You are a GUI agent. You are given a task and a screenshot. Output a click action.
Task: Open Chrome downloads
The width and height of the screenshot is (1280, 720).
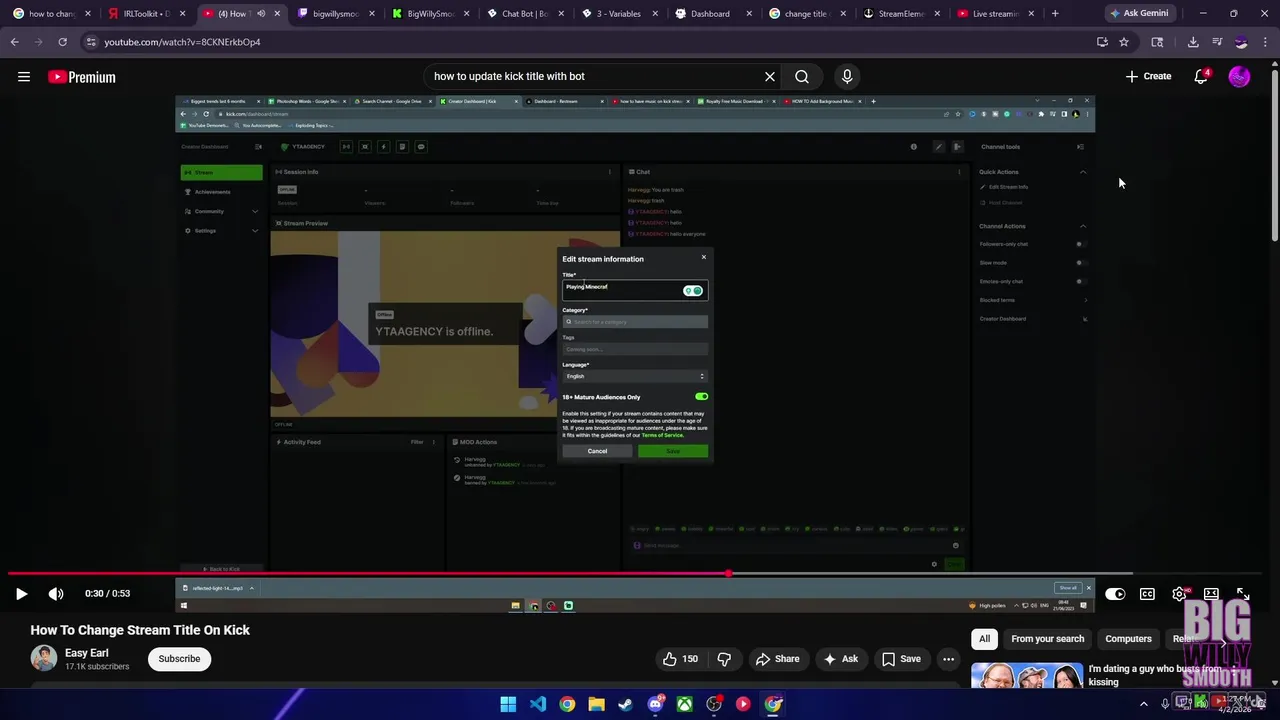point(1193,42)
